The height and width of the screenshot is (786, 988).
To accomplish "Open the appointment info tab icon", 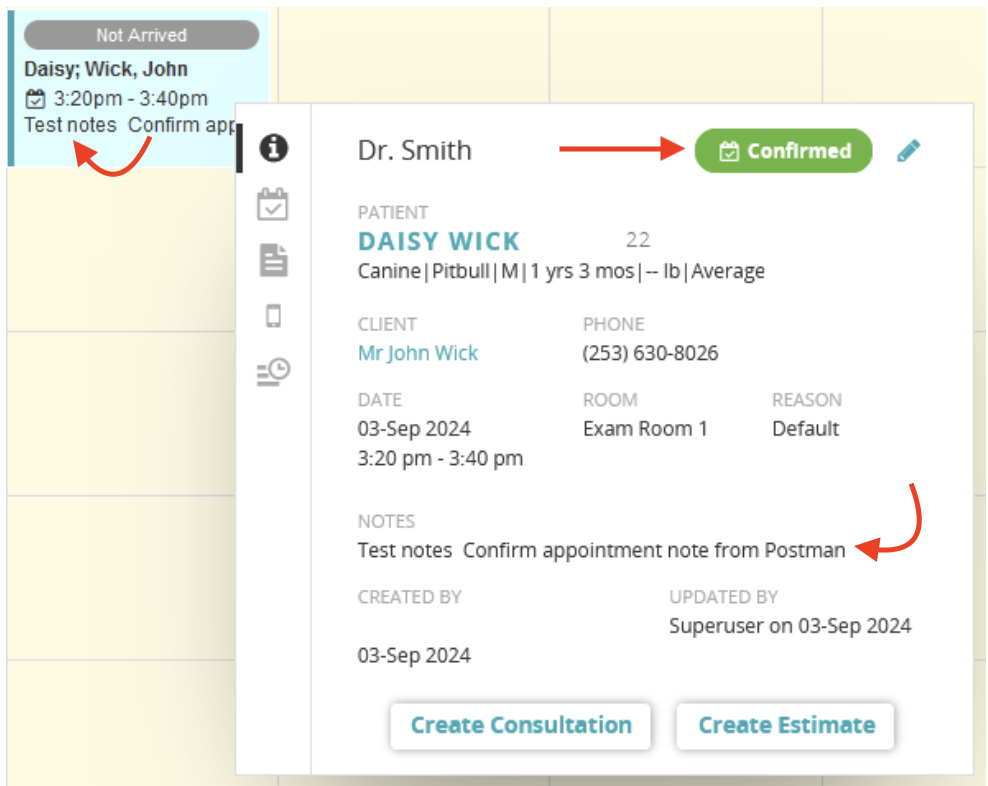I will tap(273, 149).
